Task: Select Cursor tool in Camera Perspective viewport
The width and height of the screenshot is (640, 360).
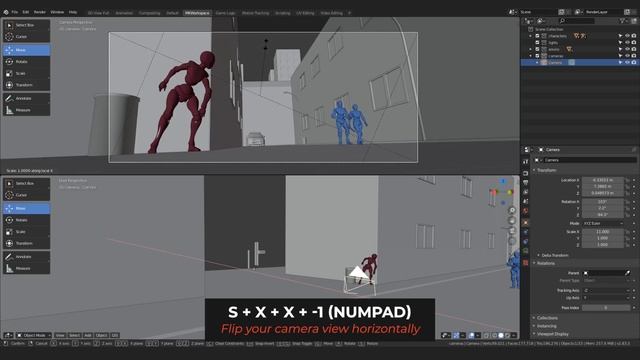Action: [27, 37]
